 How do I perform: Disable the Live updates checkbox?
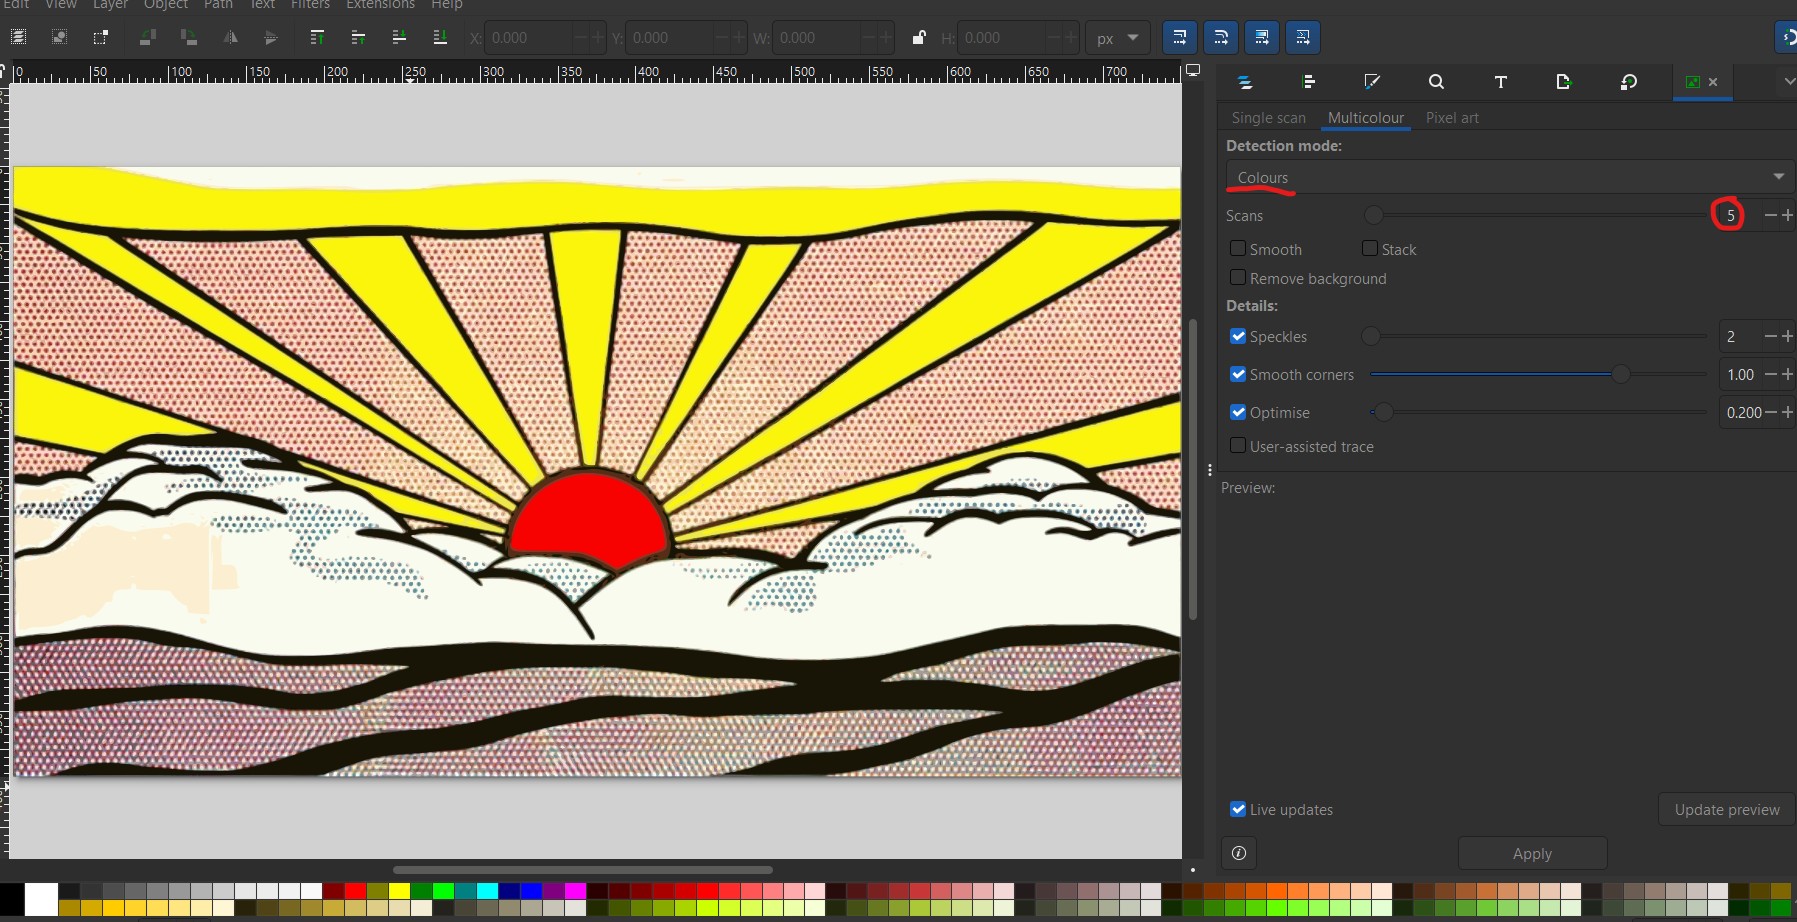(1238, 809)
